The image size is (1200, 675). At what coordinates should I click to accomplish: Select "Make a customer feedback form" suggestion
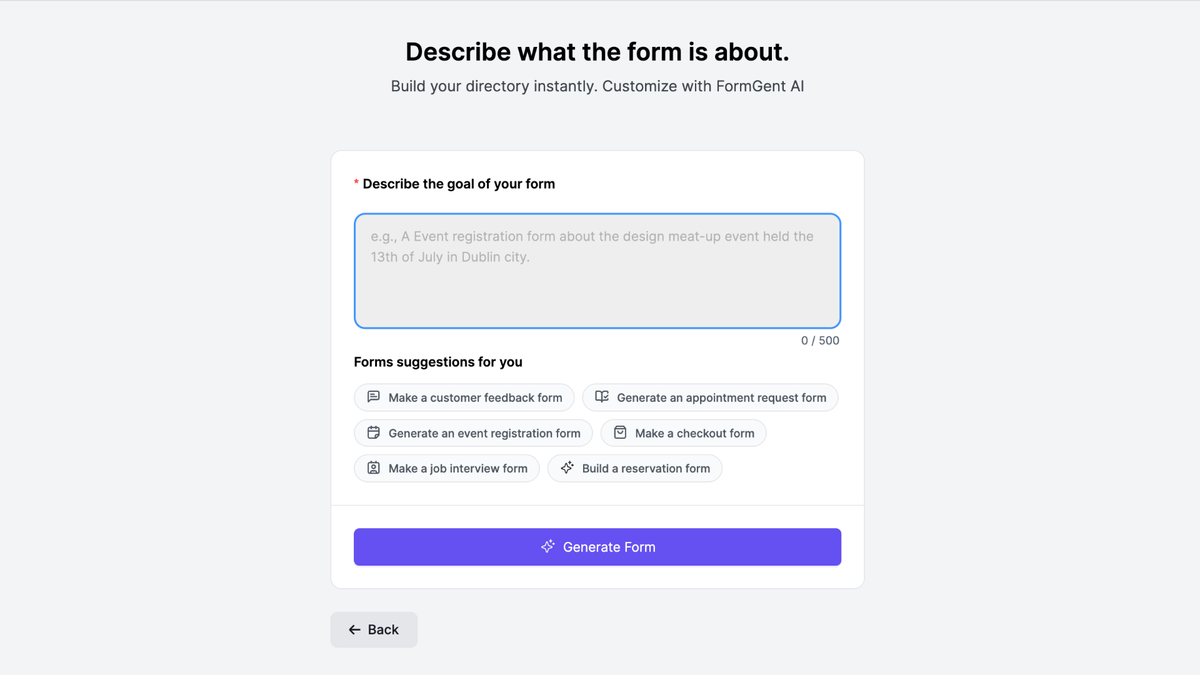click(x=463, y=397)
